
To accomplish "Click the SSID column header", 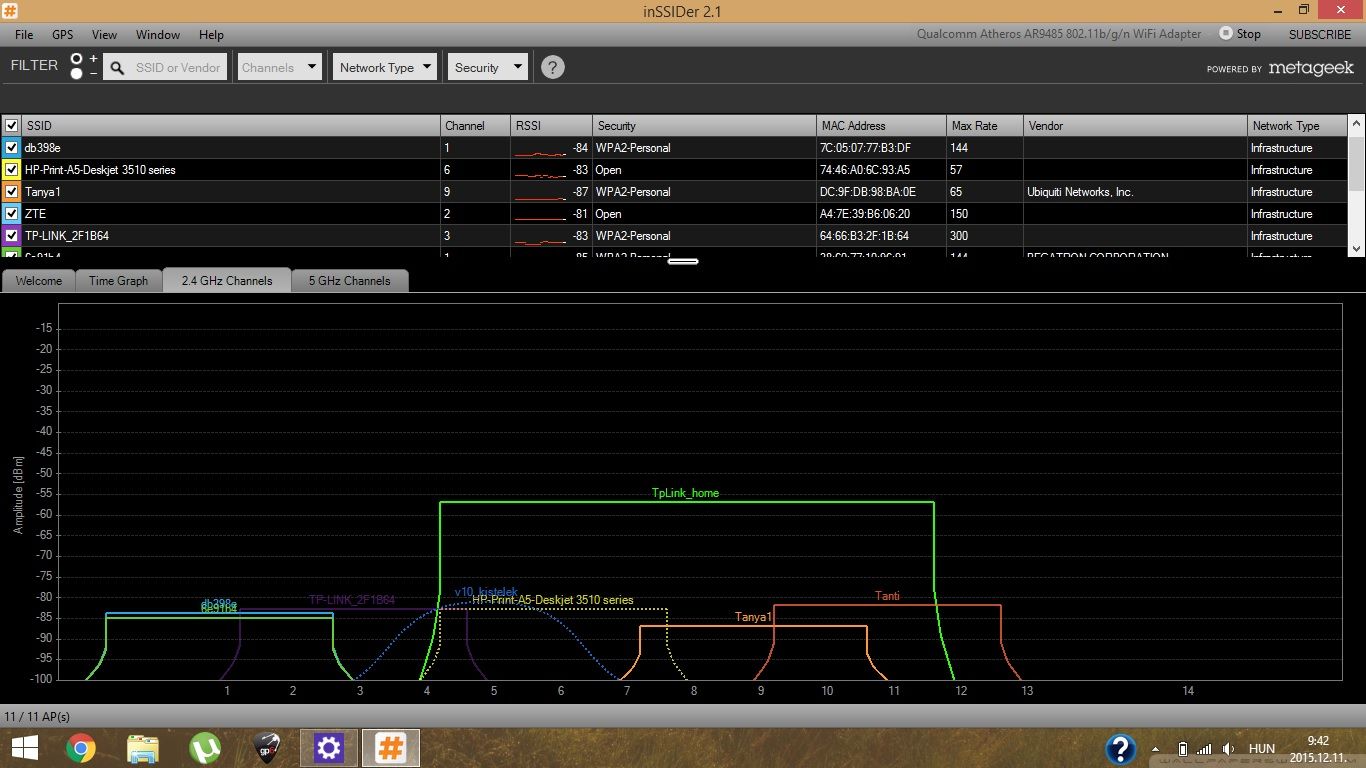I will tap(231, 126).
